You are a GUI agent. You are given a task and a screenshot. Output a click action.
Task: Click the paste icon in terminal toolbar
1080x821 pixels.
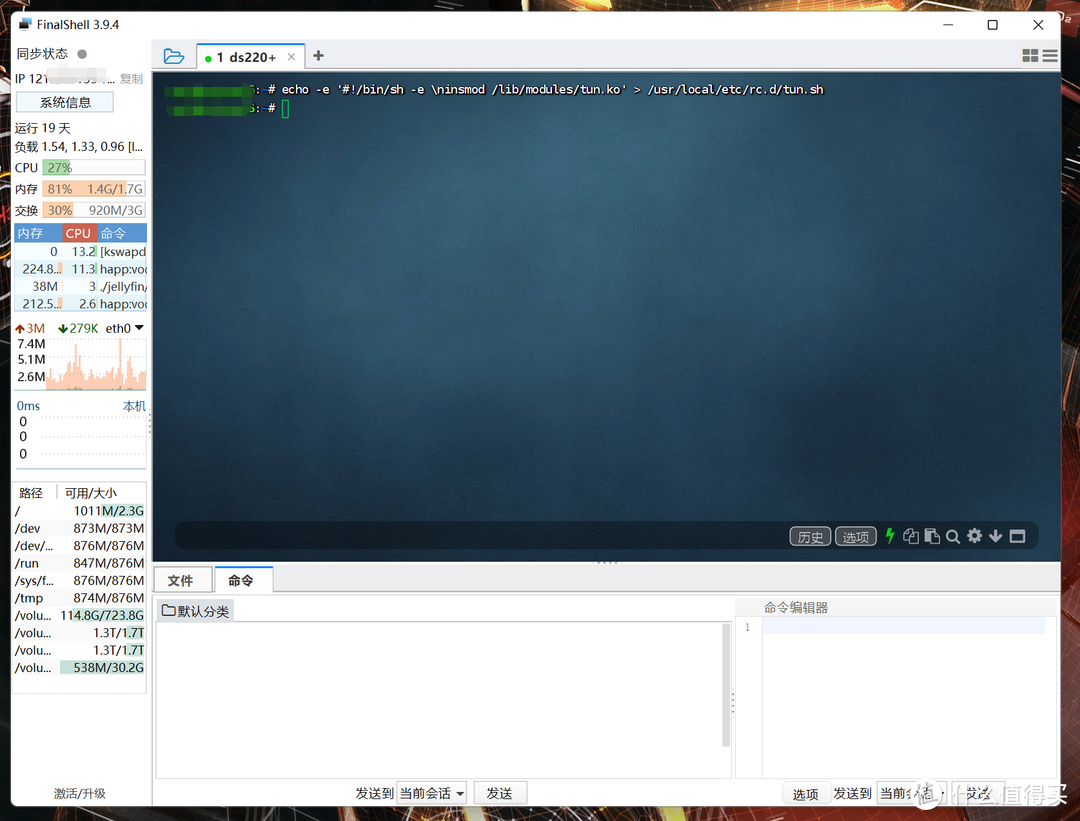[932, 536]
